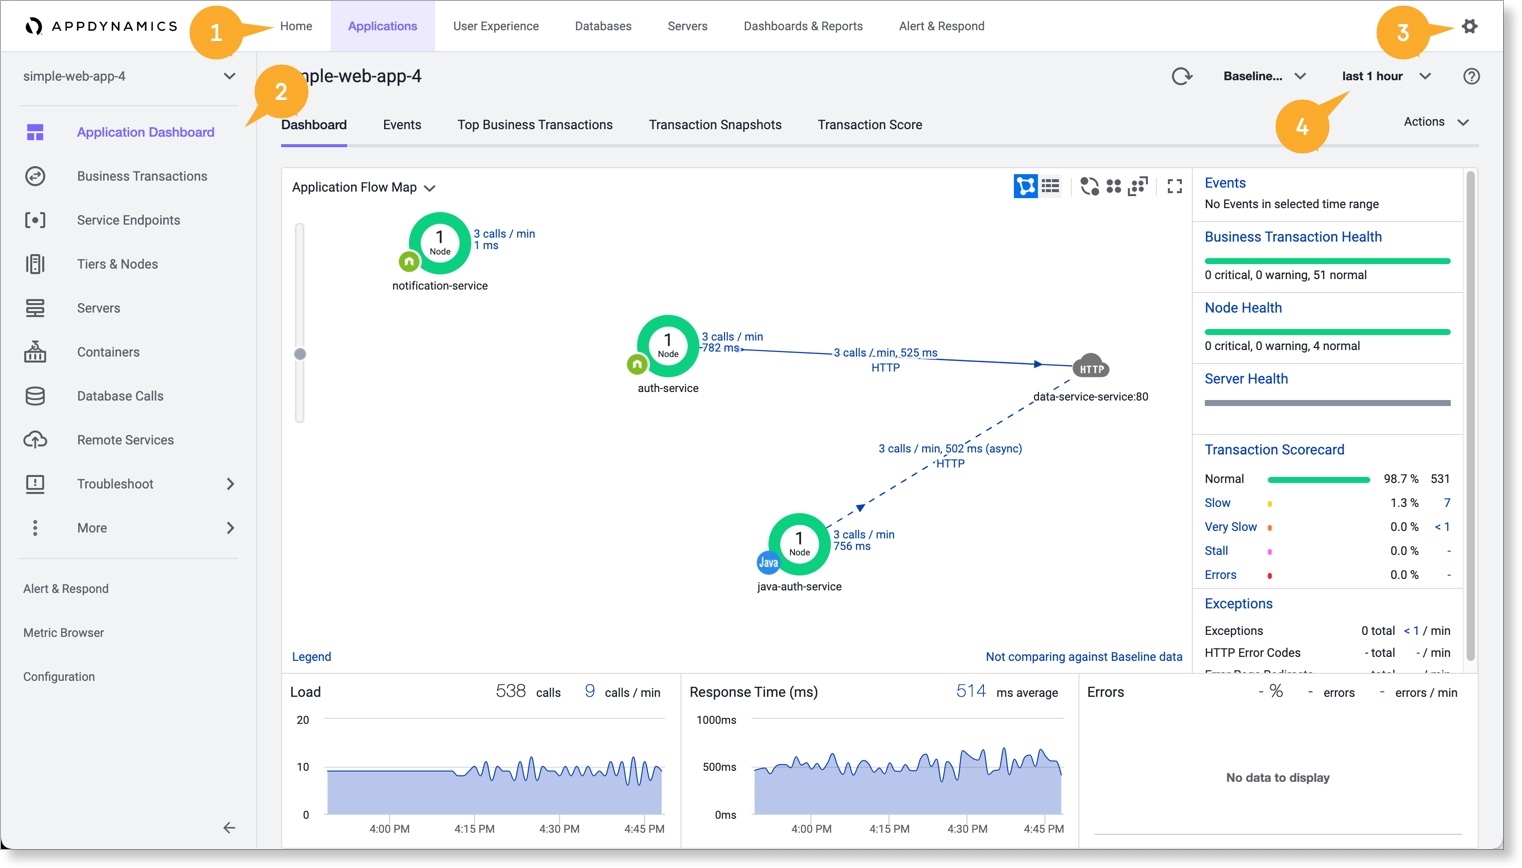Screen dimensions: 1522x868
Task: Open the help question mark icon
Action: [x=1471, y=76]
